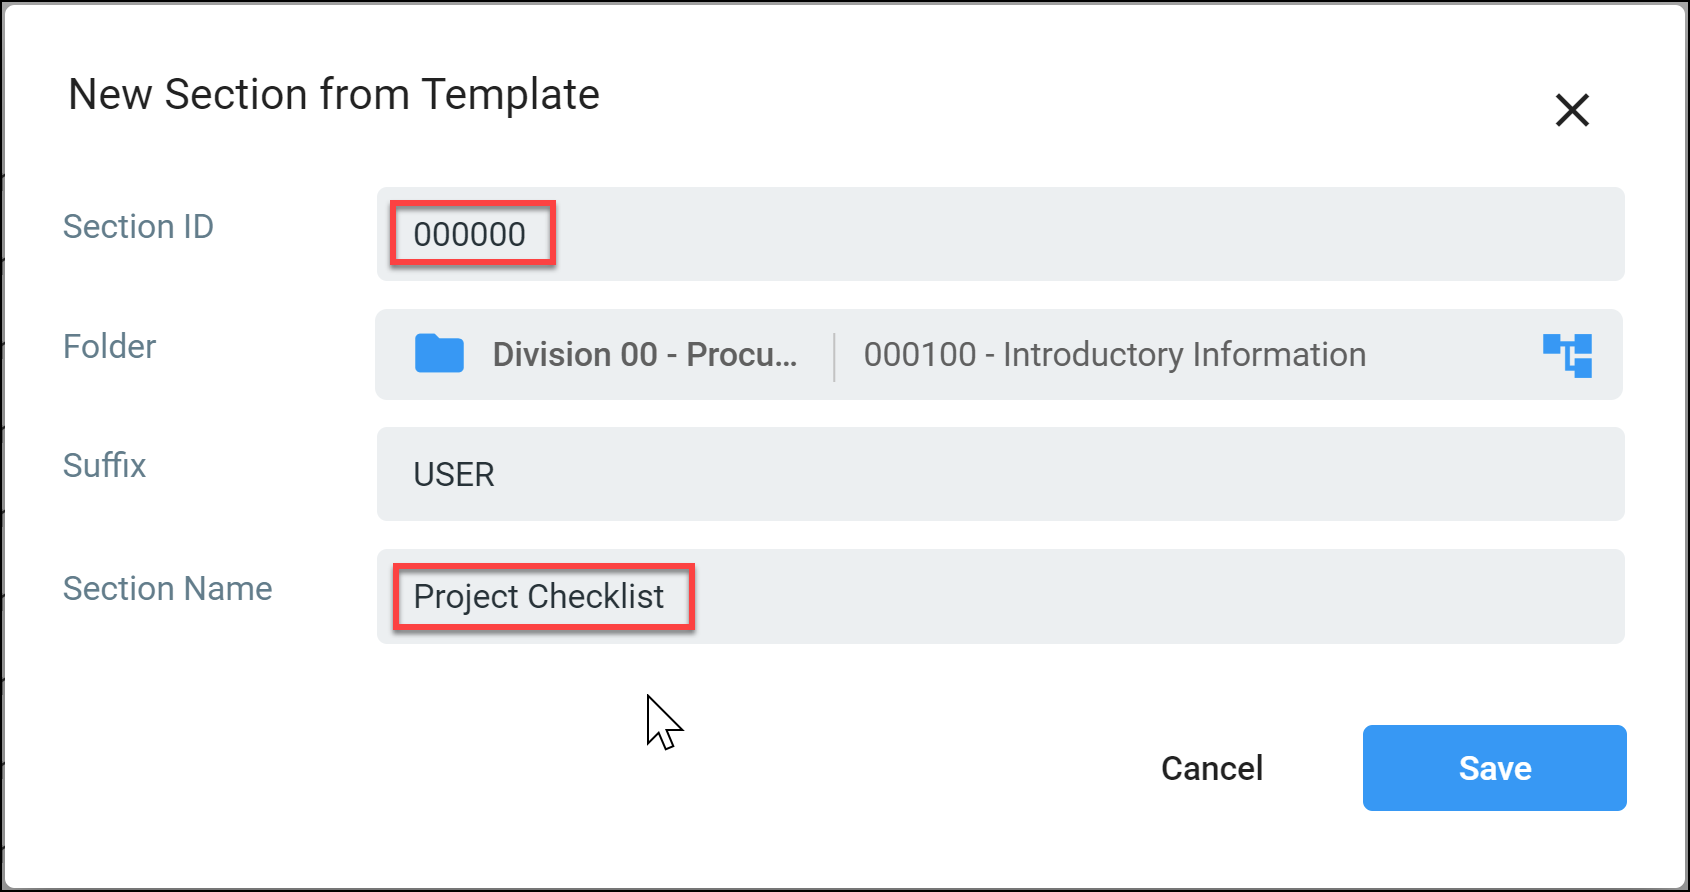Viewport: 1690px width, 892px height.
Task: Select the Division 00 - Procu... folder entry
Action: coord(645,354)
